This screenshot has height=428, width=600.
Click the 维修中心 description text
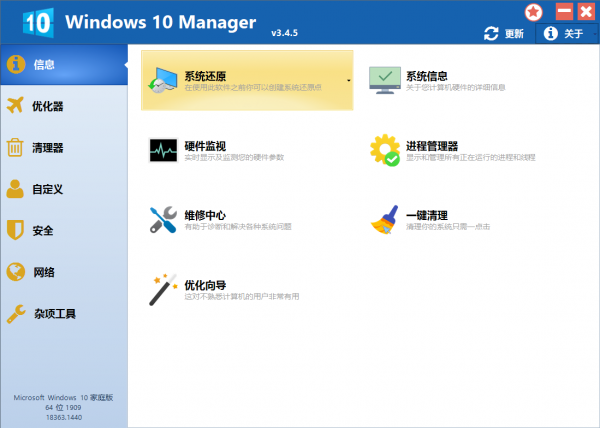coord(238,227)
